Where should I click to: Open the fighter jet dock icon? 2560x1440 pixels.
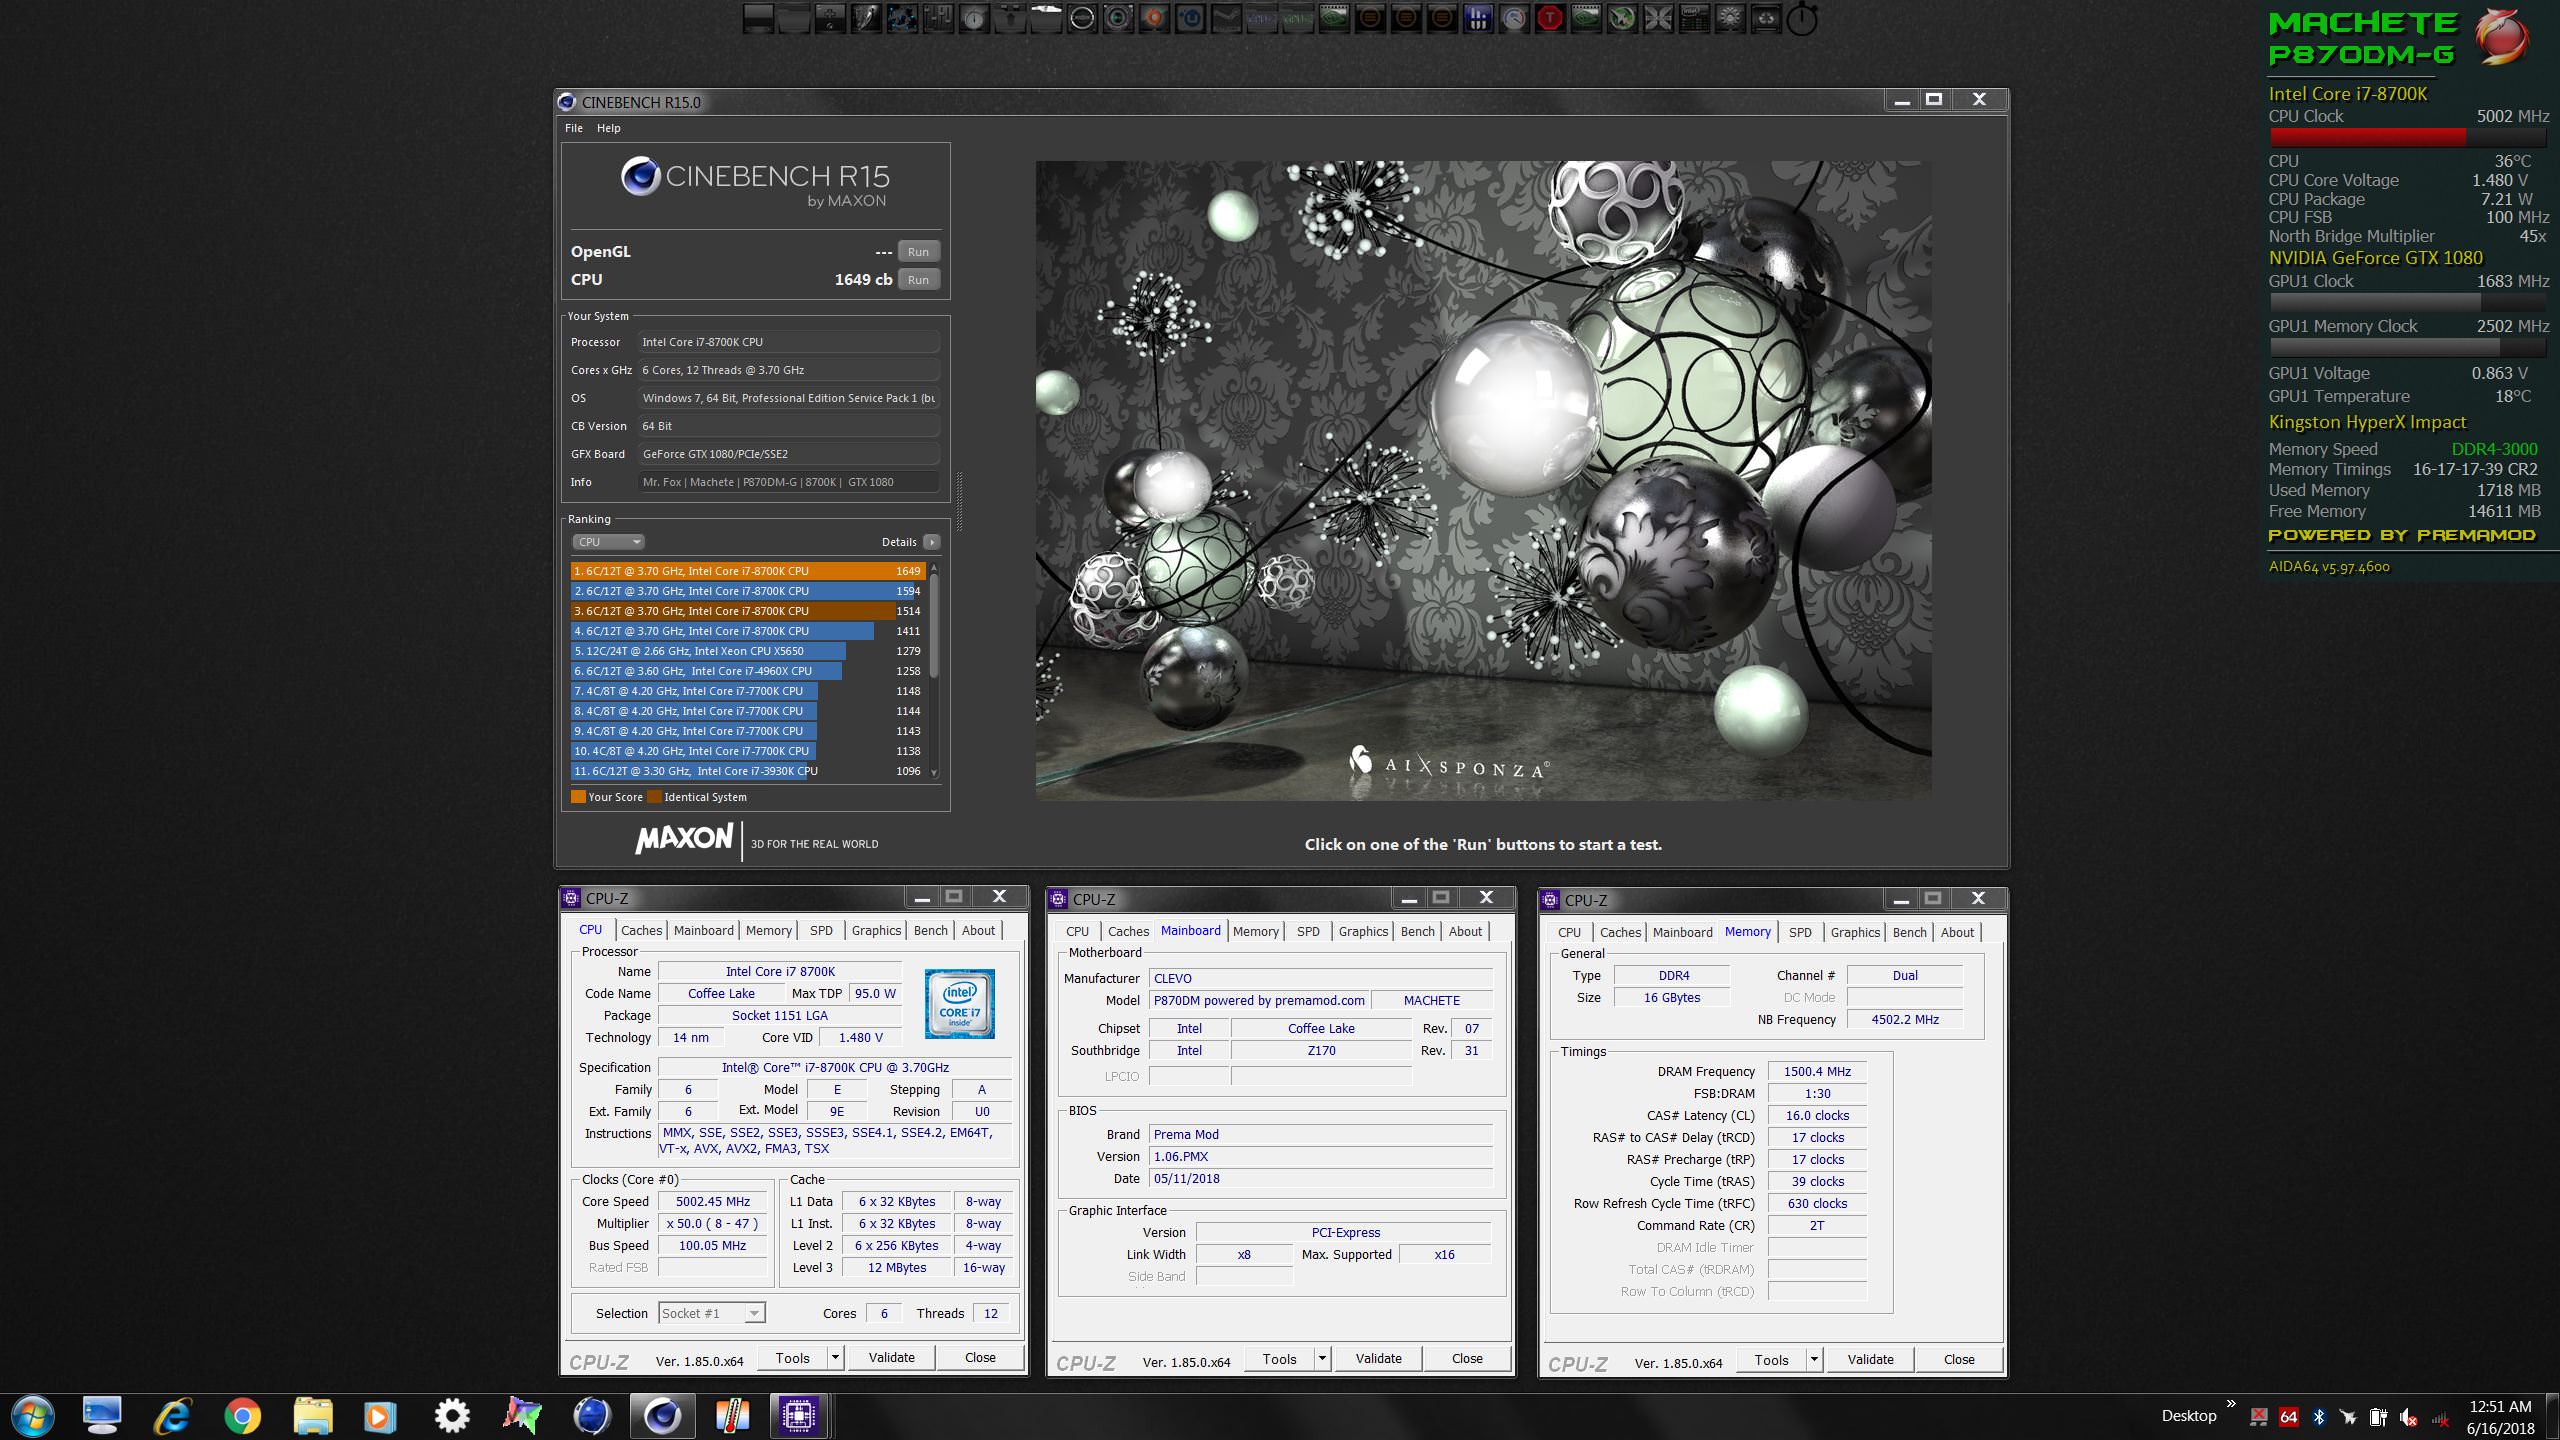click(1621, 18)
